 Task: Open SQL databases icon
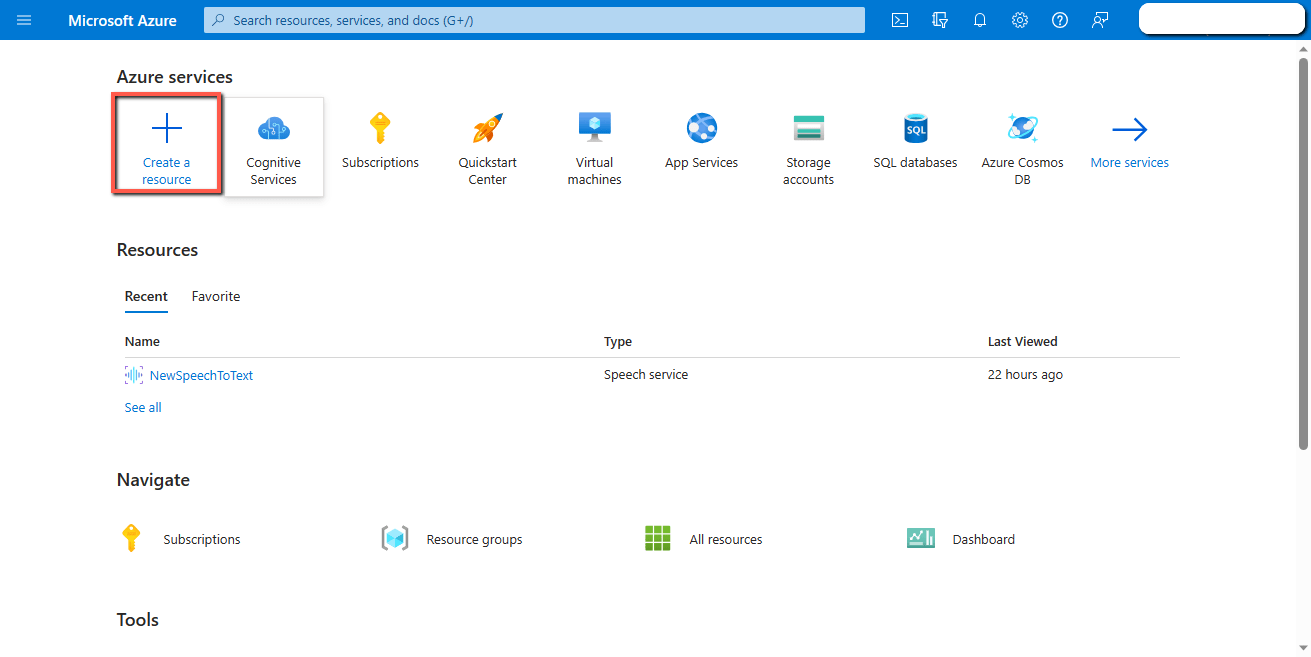[x=915, y=128]
